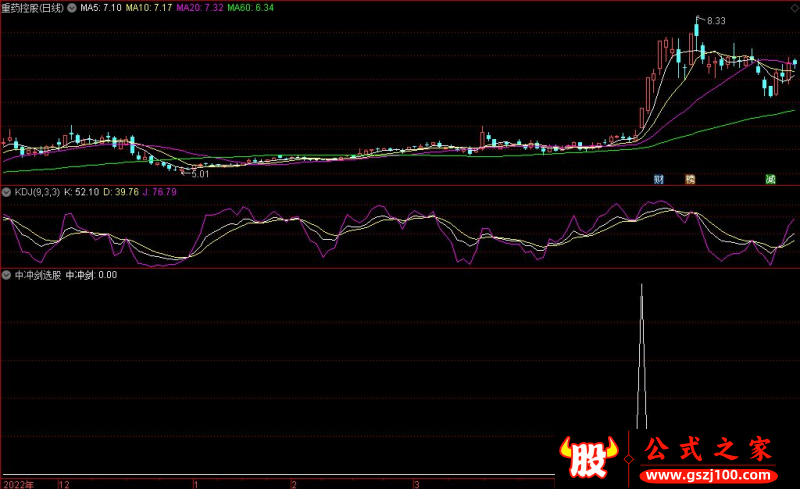This screenshot has height=489, width=800.
Task: Expand the KDJ indicator panel menu
Action: (7, 191)
